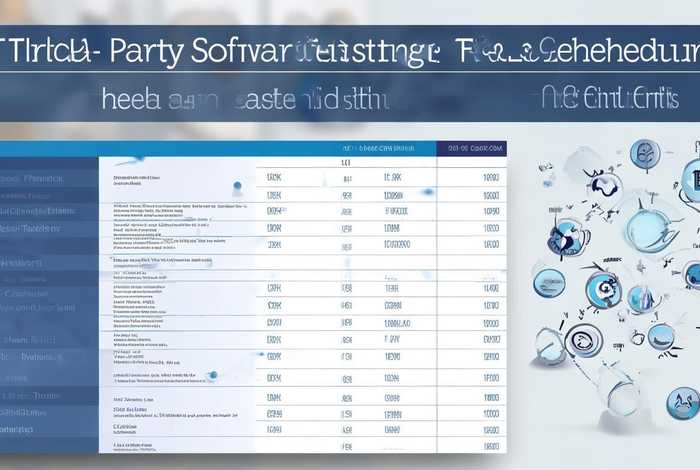Open the dark swirl bubble beside the leaf icon
This screenshot has width=700, height=470.
pyautogui.click(x=603, y=187)
